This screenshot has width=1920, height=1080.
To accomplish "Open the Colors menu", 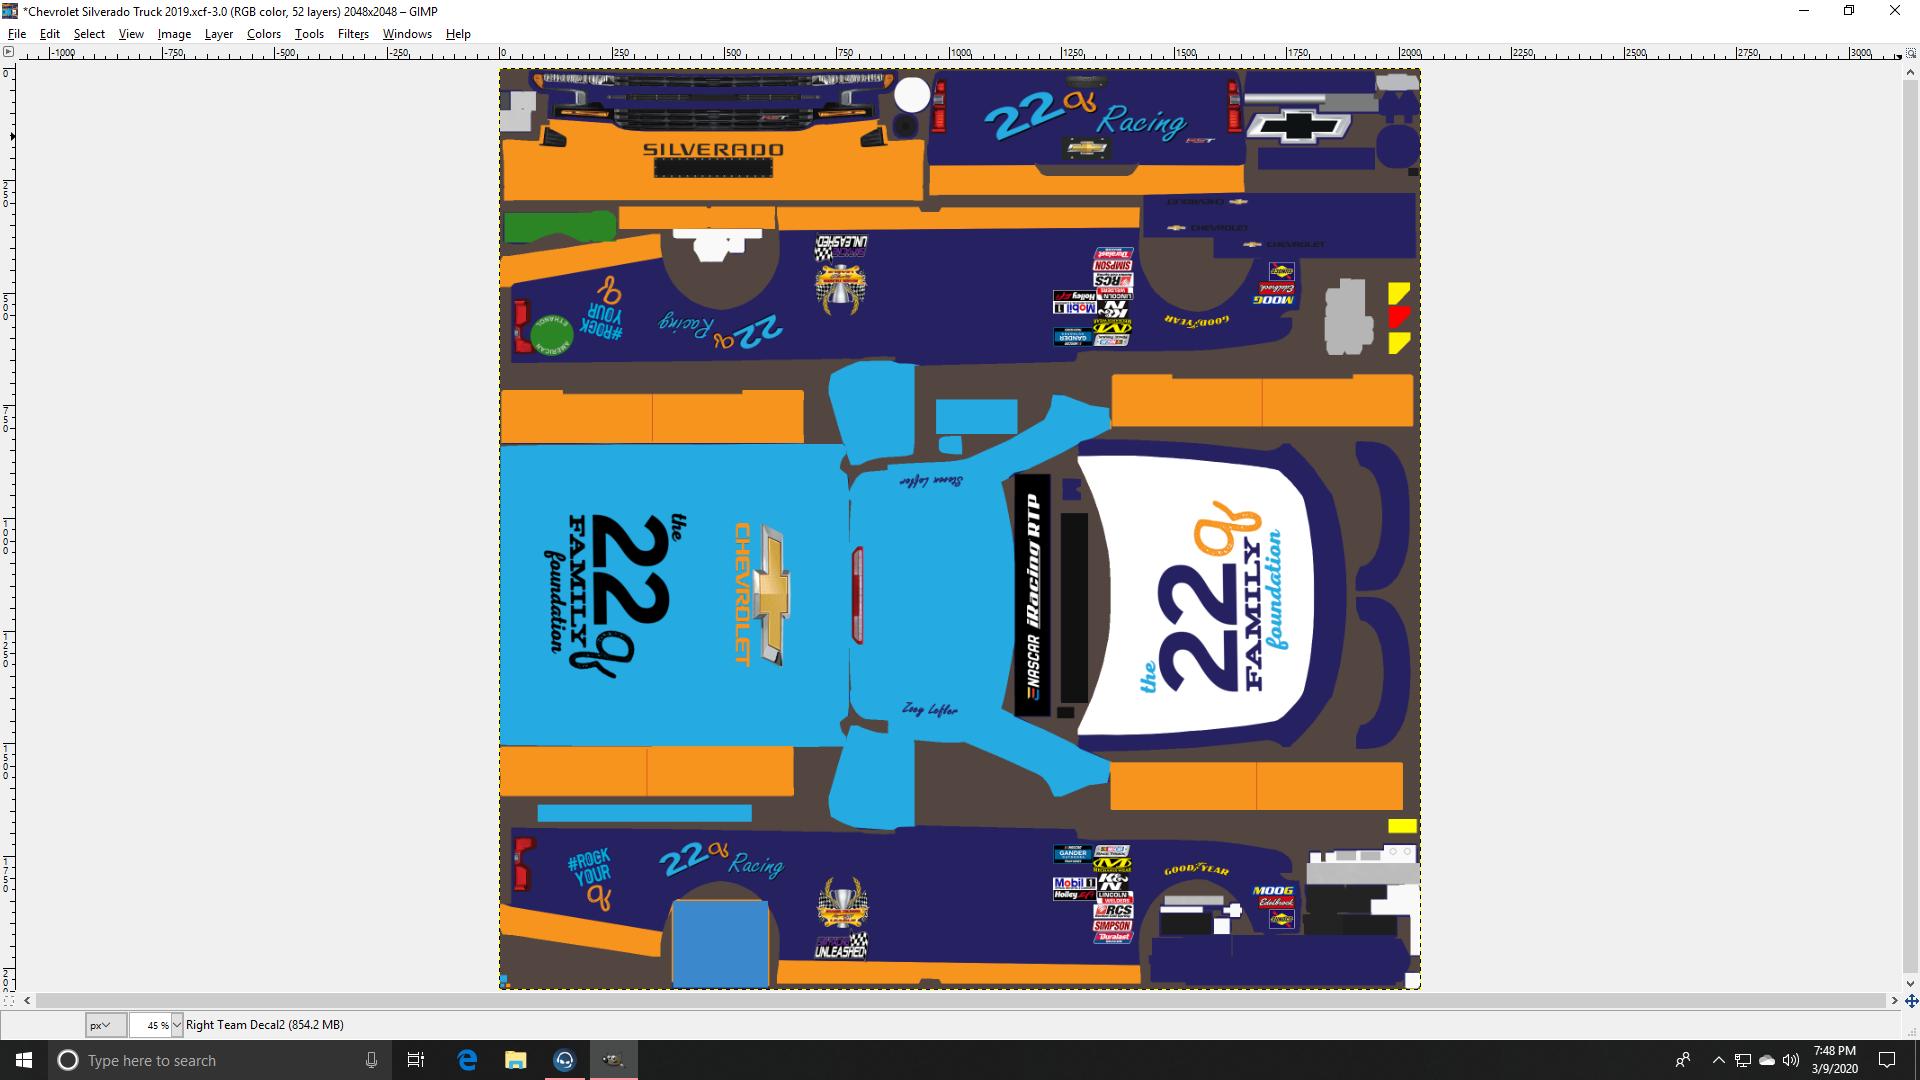I will pyautogui.click(x=263, y=33).
